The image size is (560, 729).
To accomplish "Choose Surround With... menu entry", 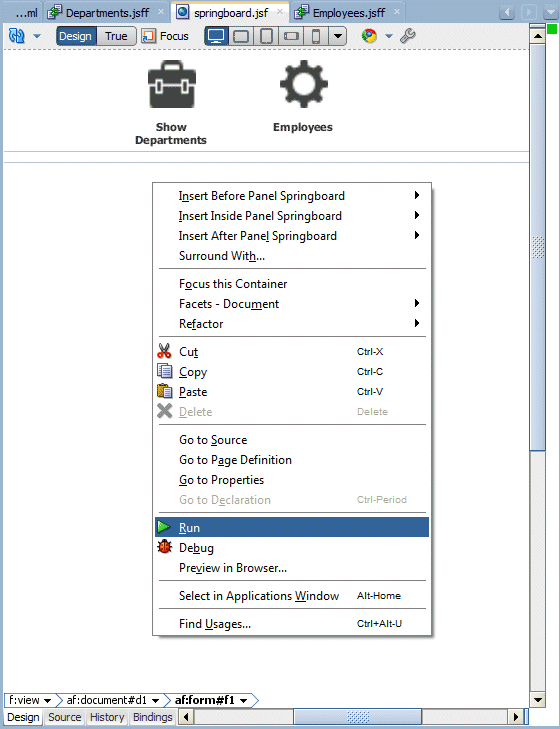I will tap(293, 256).
